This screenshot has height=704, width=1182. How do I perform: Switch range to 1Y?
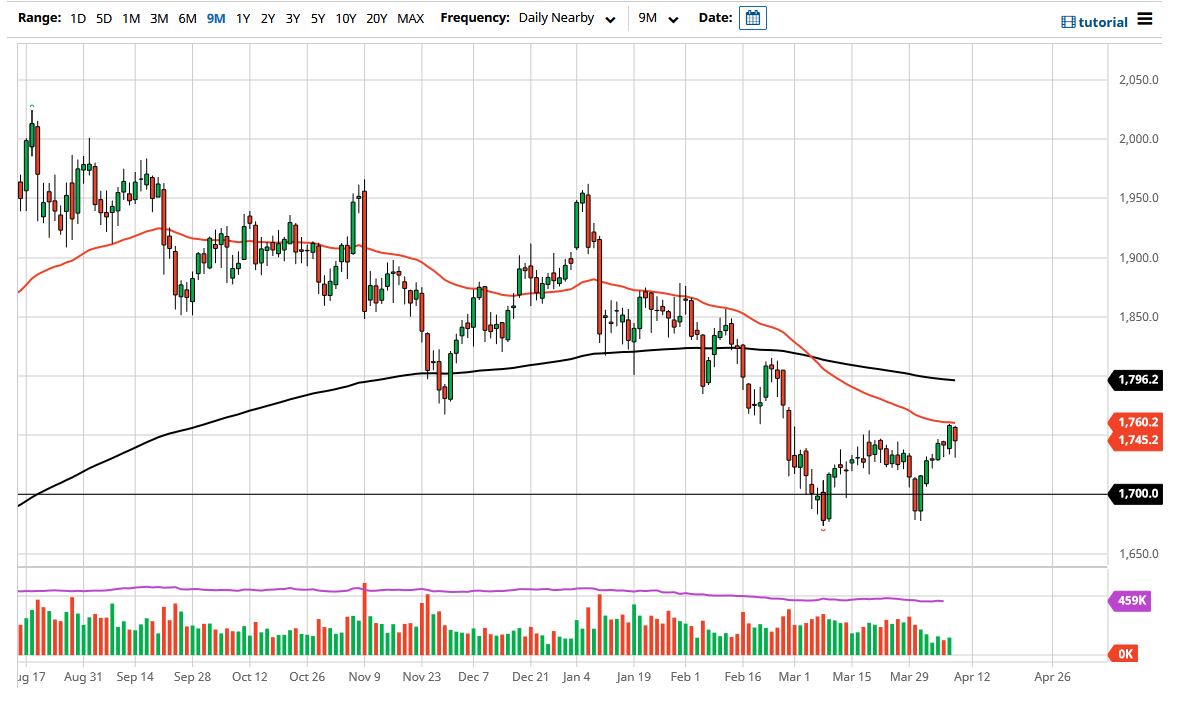[x=243, y=19]
